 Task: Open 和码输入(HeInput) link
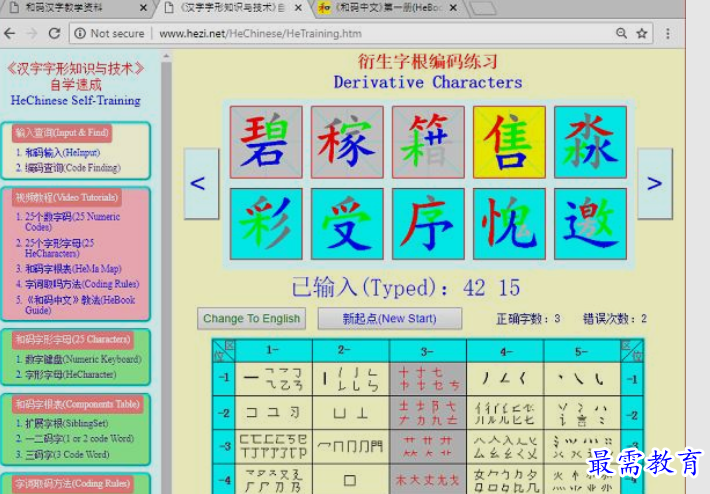tap(62, 153)
